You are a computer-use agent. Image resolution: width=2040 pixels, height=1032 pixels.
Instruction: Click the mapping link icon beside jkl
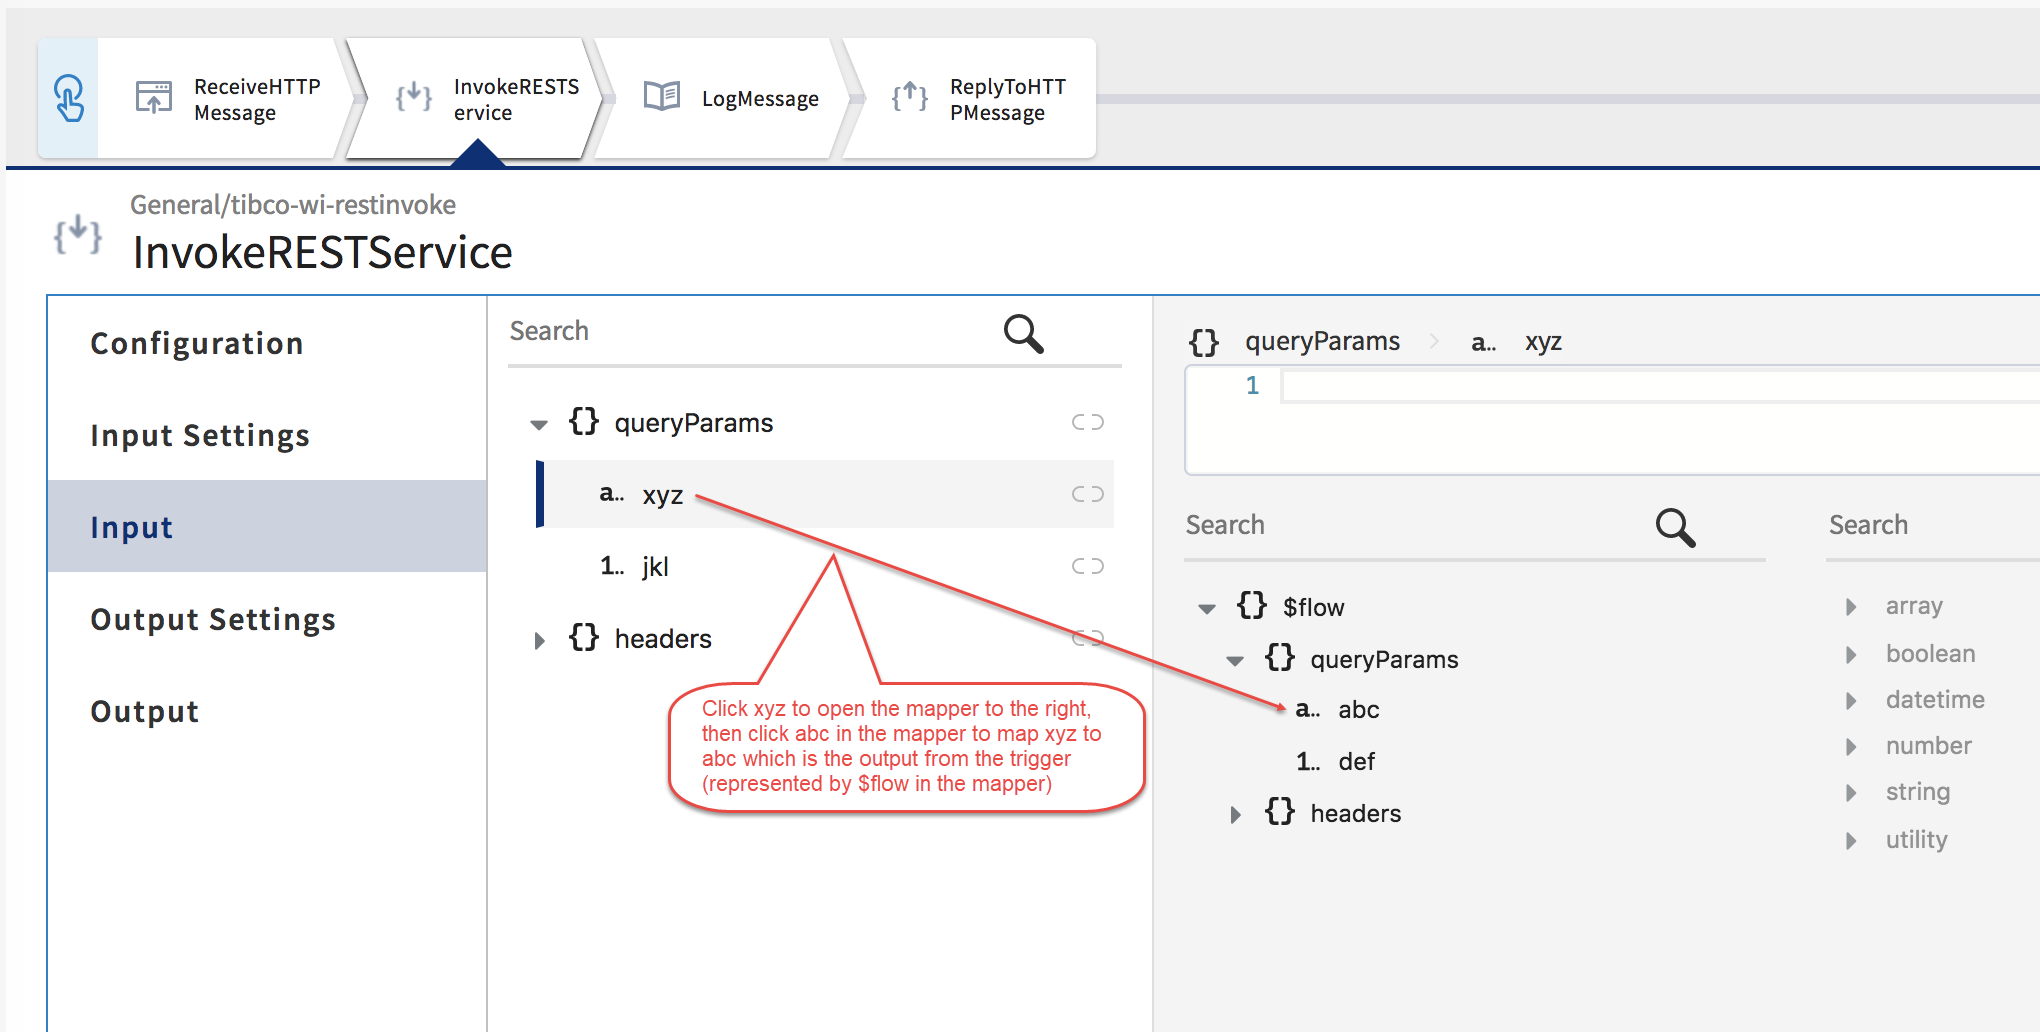coord(1087,566)
